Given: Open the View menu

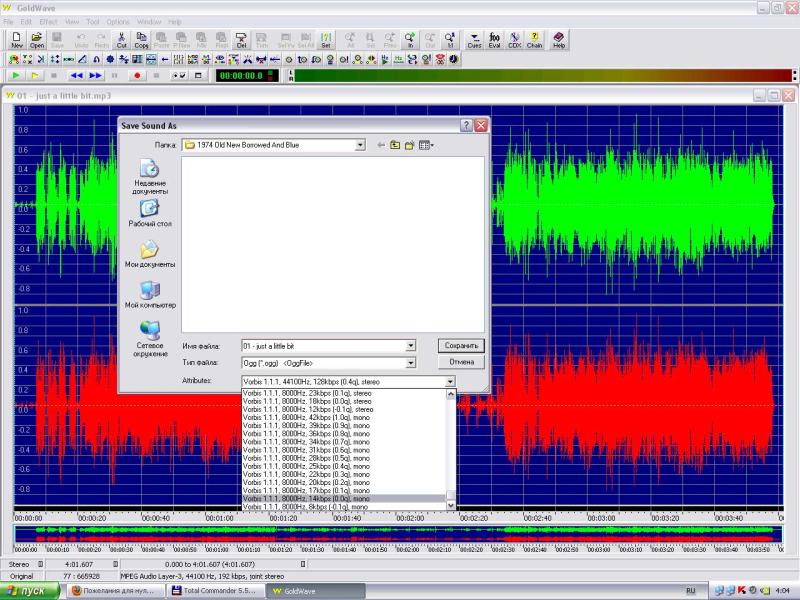Looking at the screenshot, I should pos(72,22).
